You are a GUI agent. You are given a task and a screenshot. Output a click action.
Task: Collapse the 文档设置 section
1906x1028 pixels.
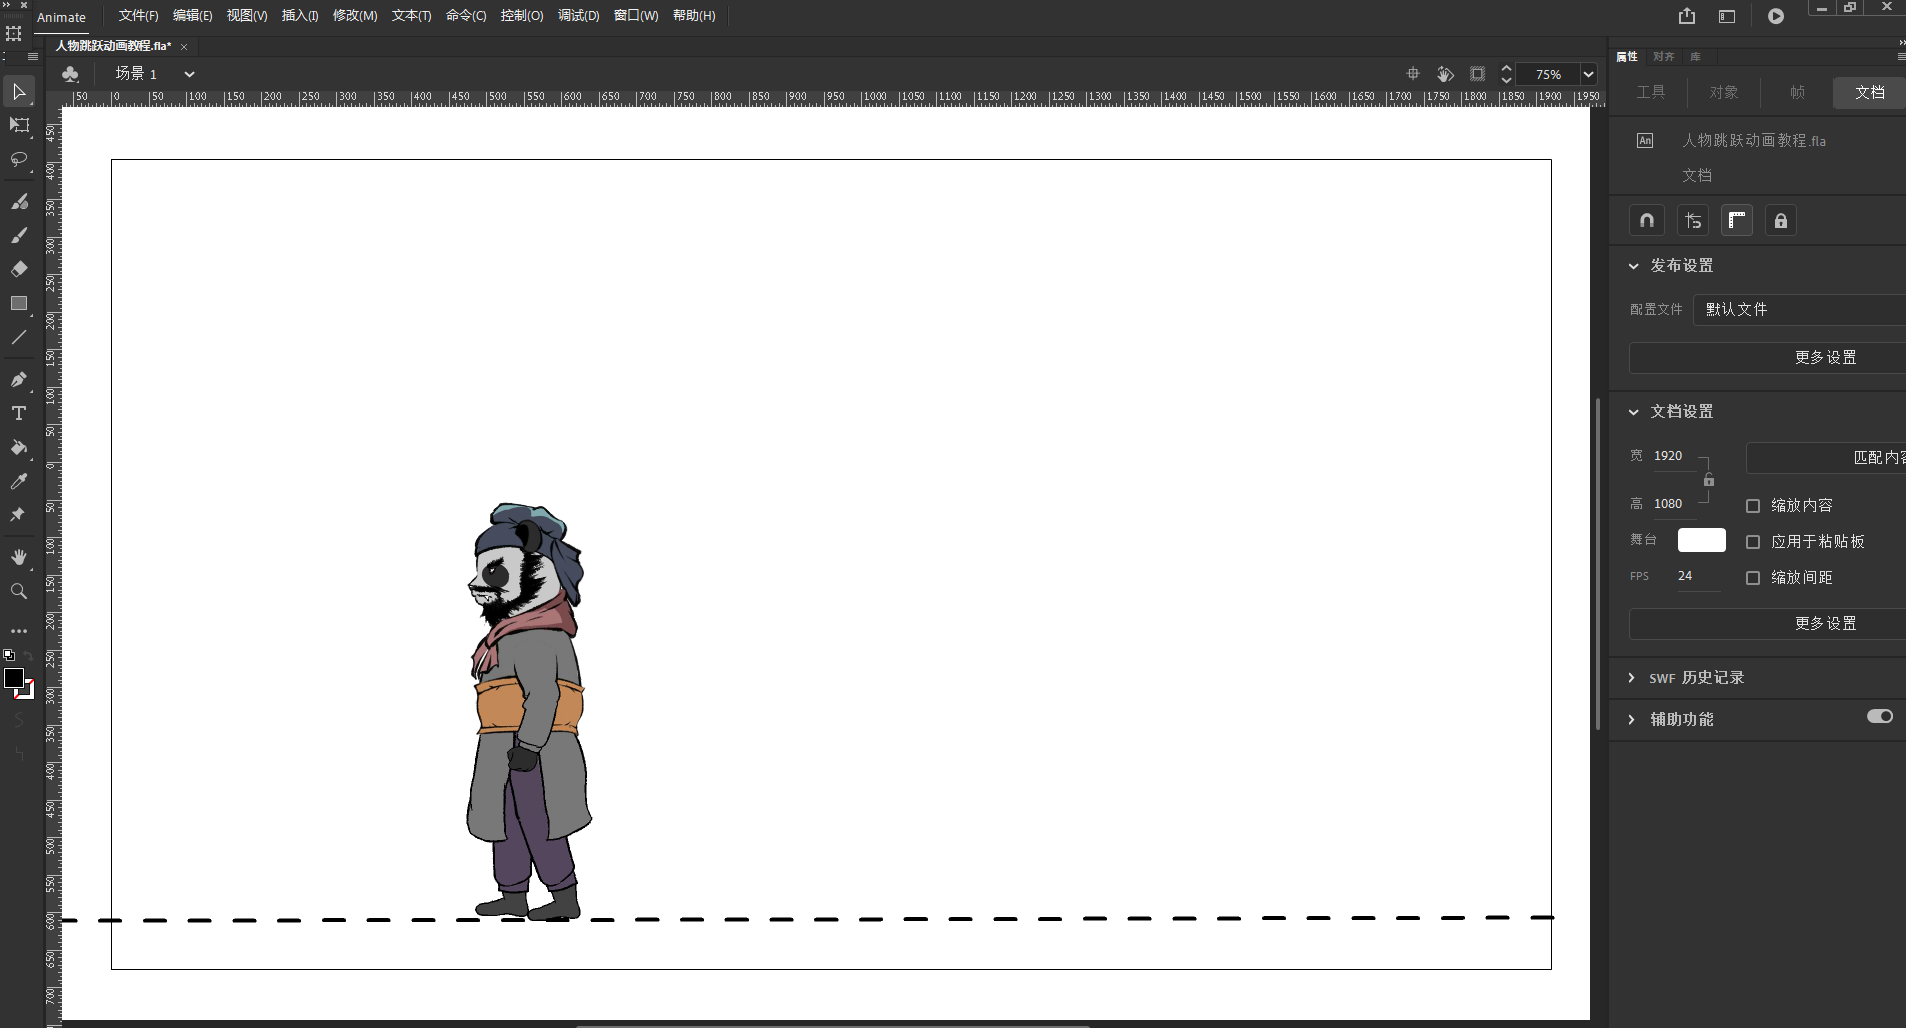[1633, 412]
